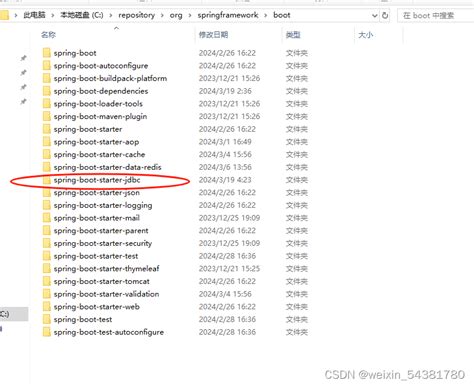This screenshot has width=474, height=386.
Task: Click the spring-boot-starter folder icon
Action: pyautogui.click(x=47, y=129)
